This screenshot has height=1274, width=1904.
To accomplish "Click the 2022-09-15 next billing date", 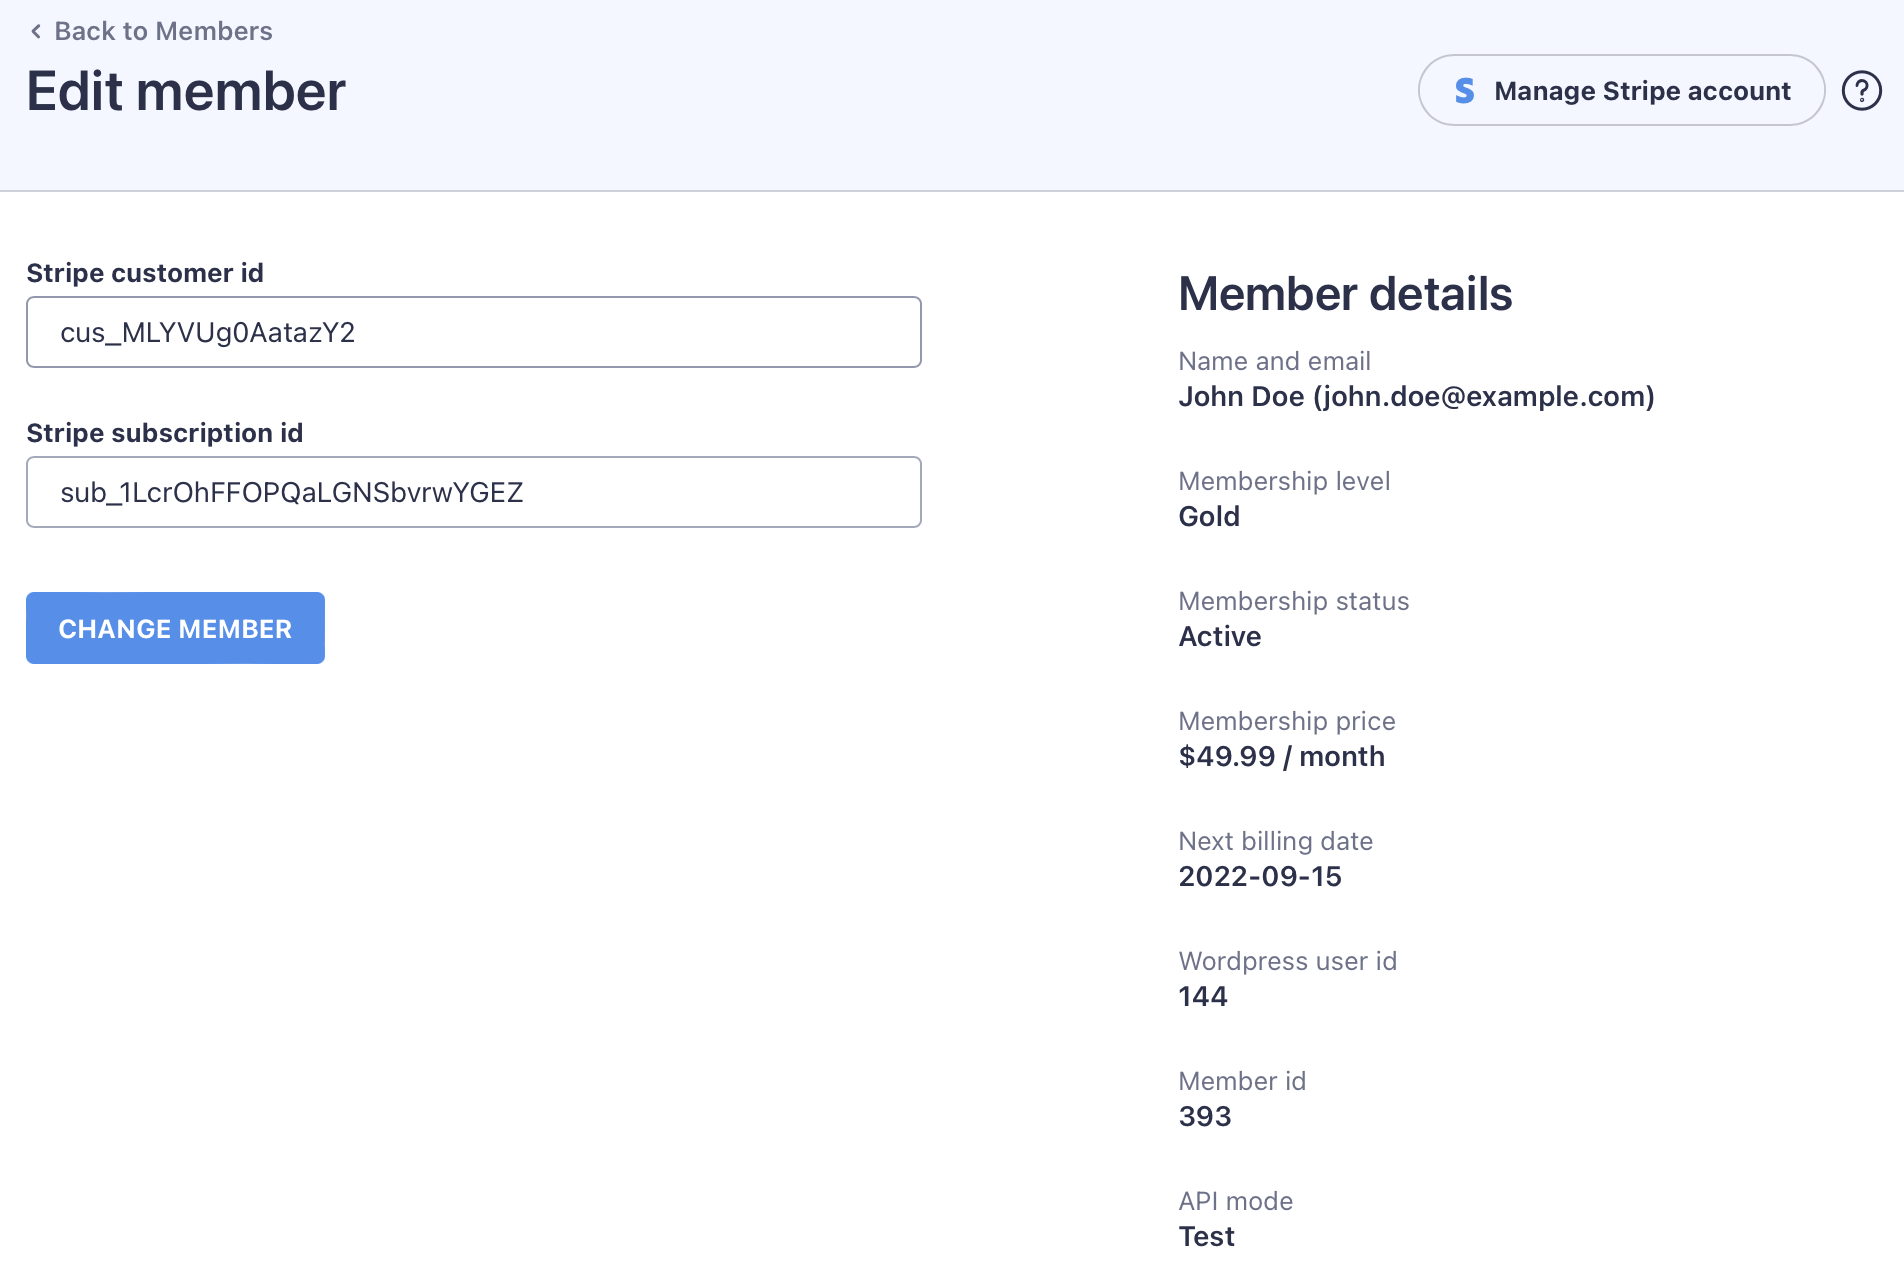I will tap(1260, 877).
